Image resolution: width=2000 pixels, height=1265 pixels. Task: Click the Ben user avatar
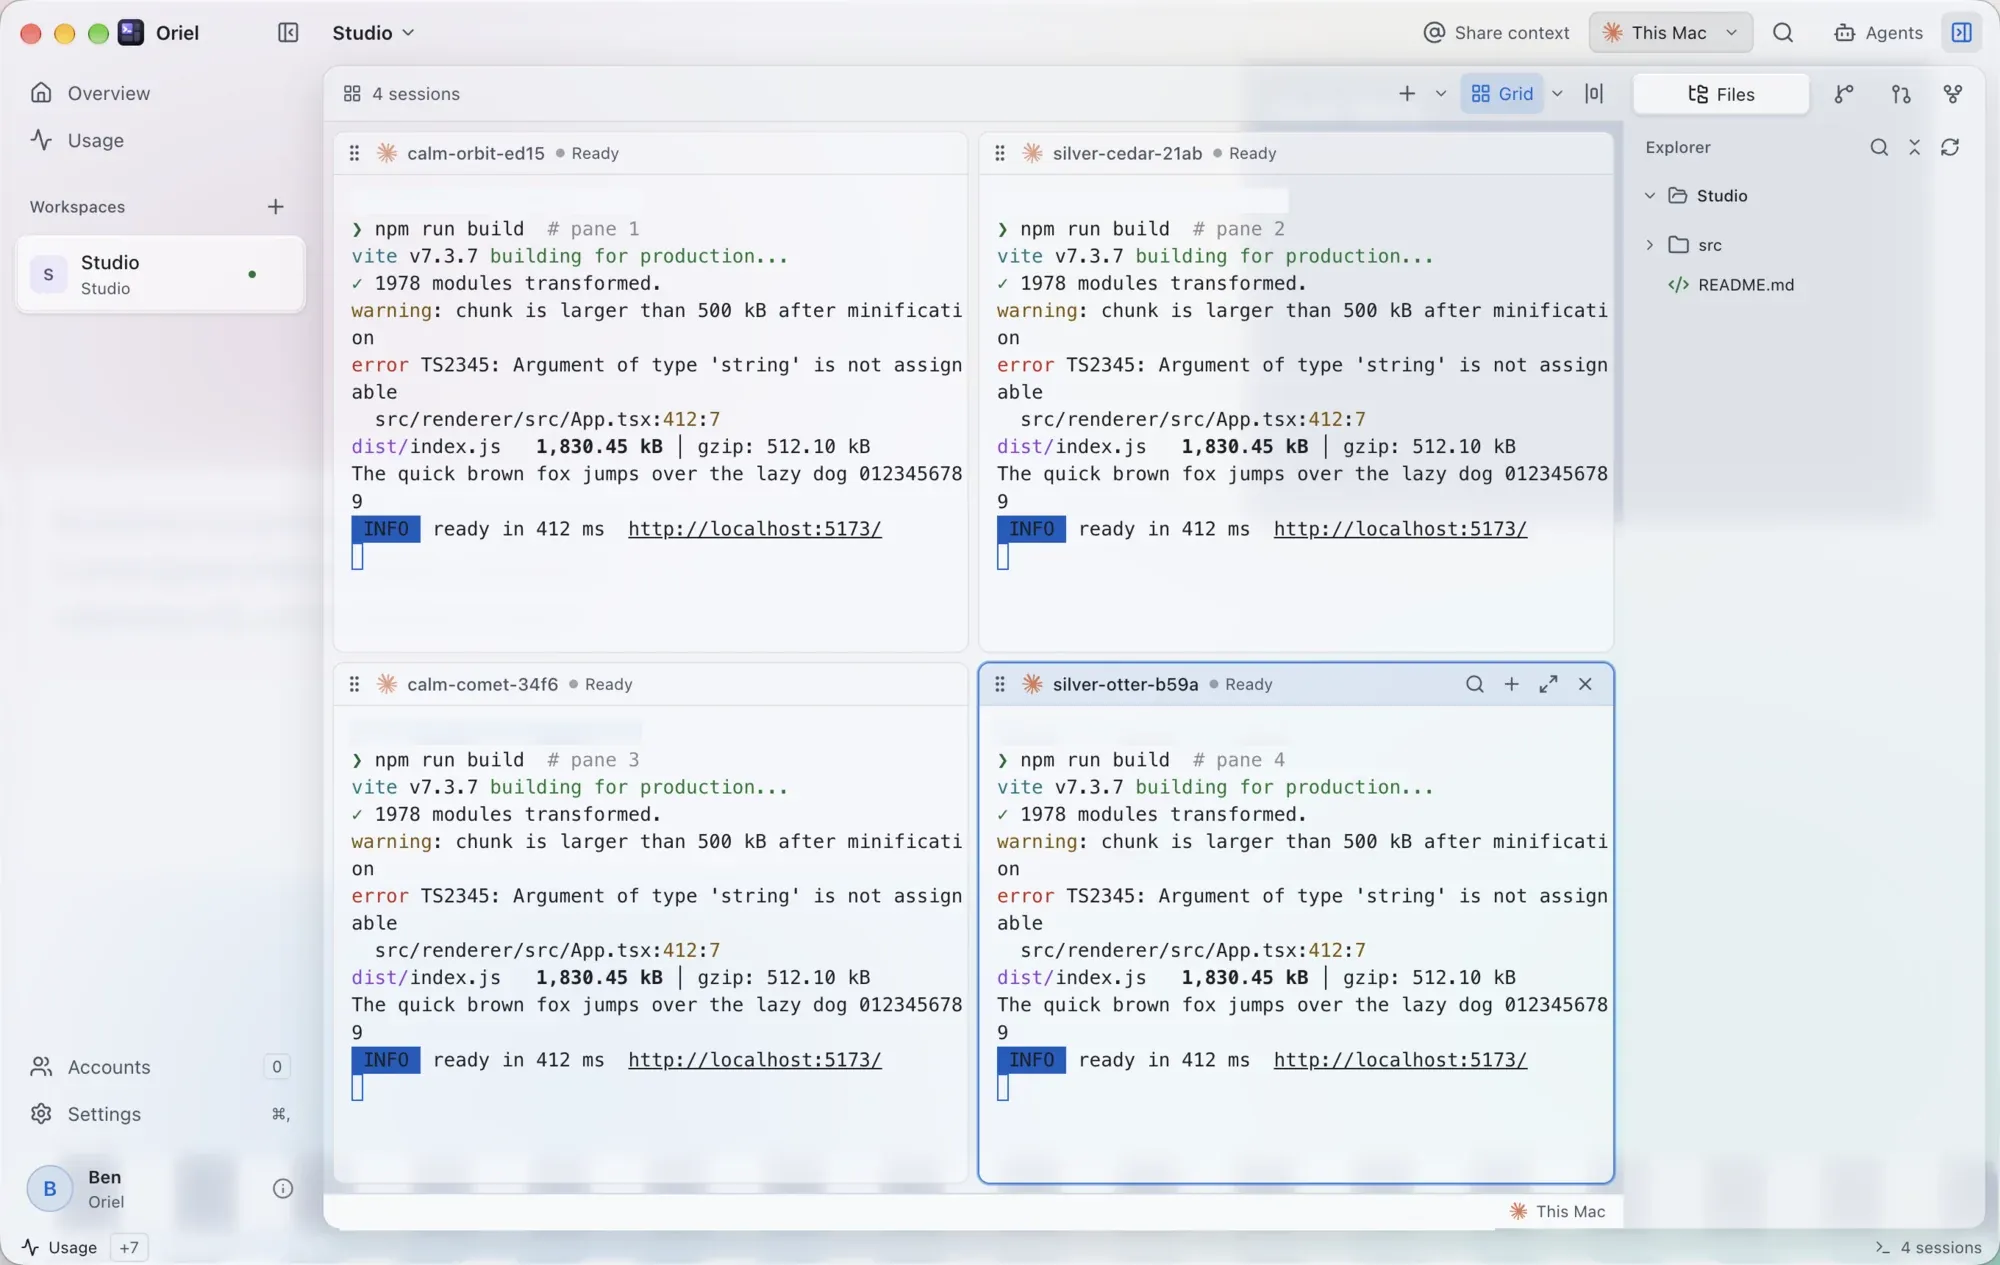click(49, 1189)
